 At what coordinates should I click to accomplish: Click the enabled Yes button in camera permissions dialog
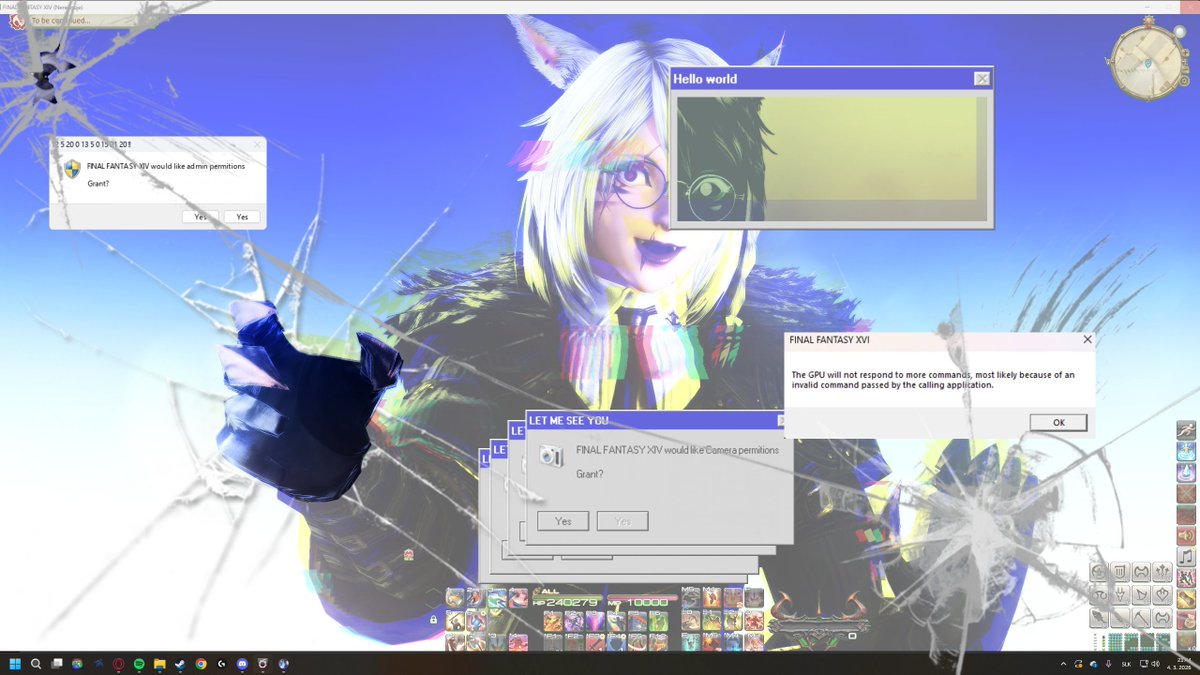(x=563, y=521)
